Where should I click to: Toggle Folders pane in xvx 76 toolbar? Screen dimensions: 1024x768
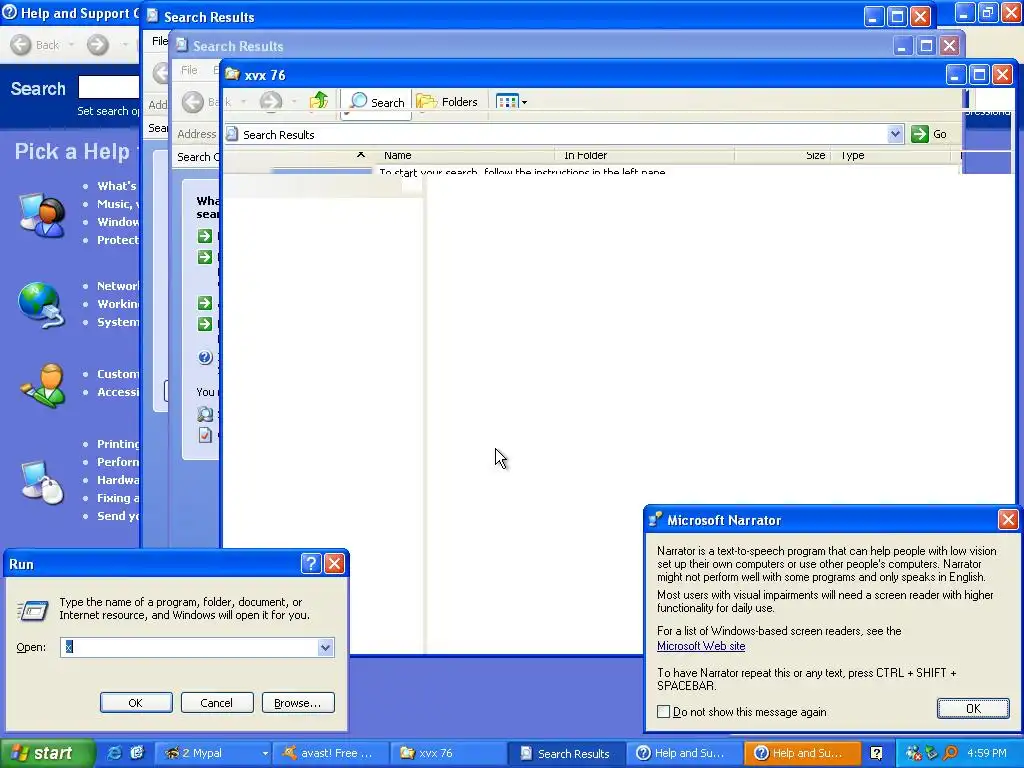tap(447, 102)
